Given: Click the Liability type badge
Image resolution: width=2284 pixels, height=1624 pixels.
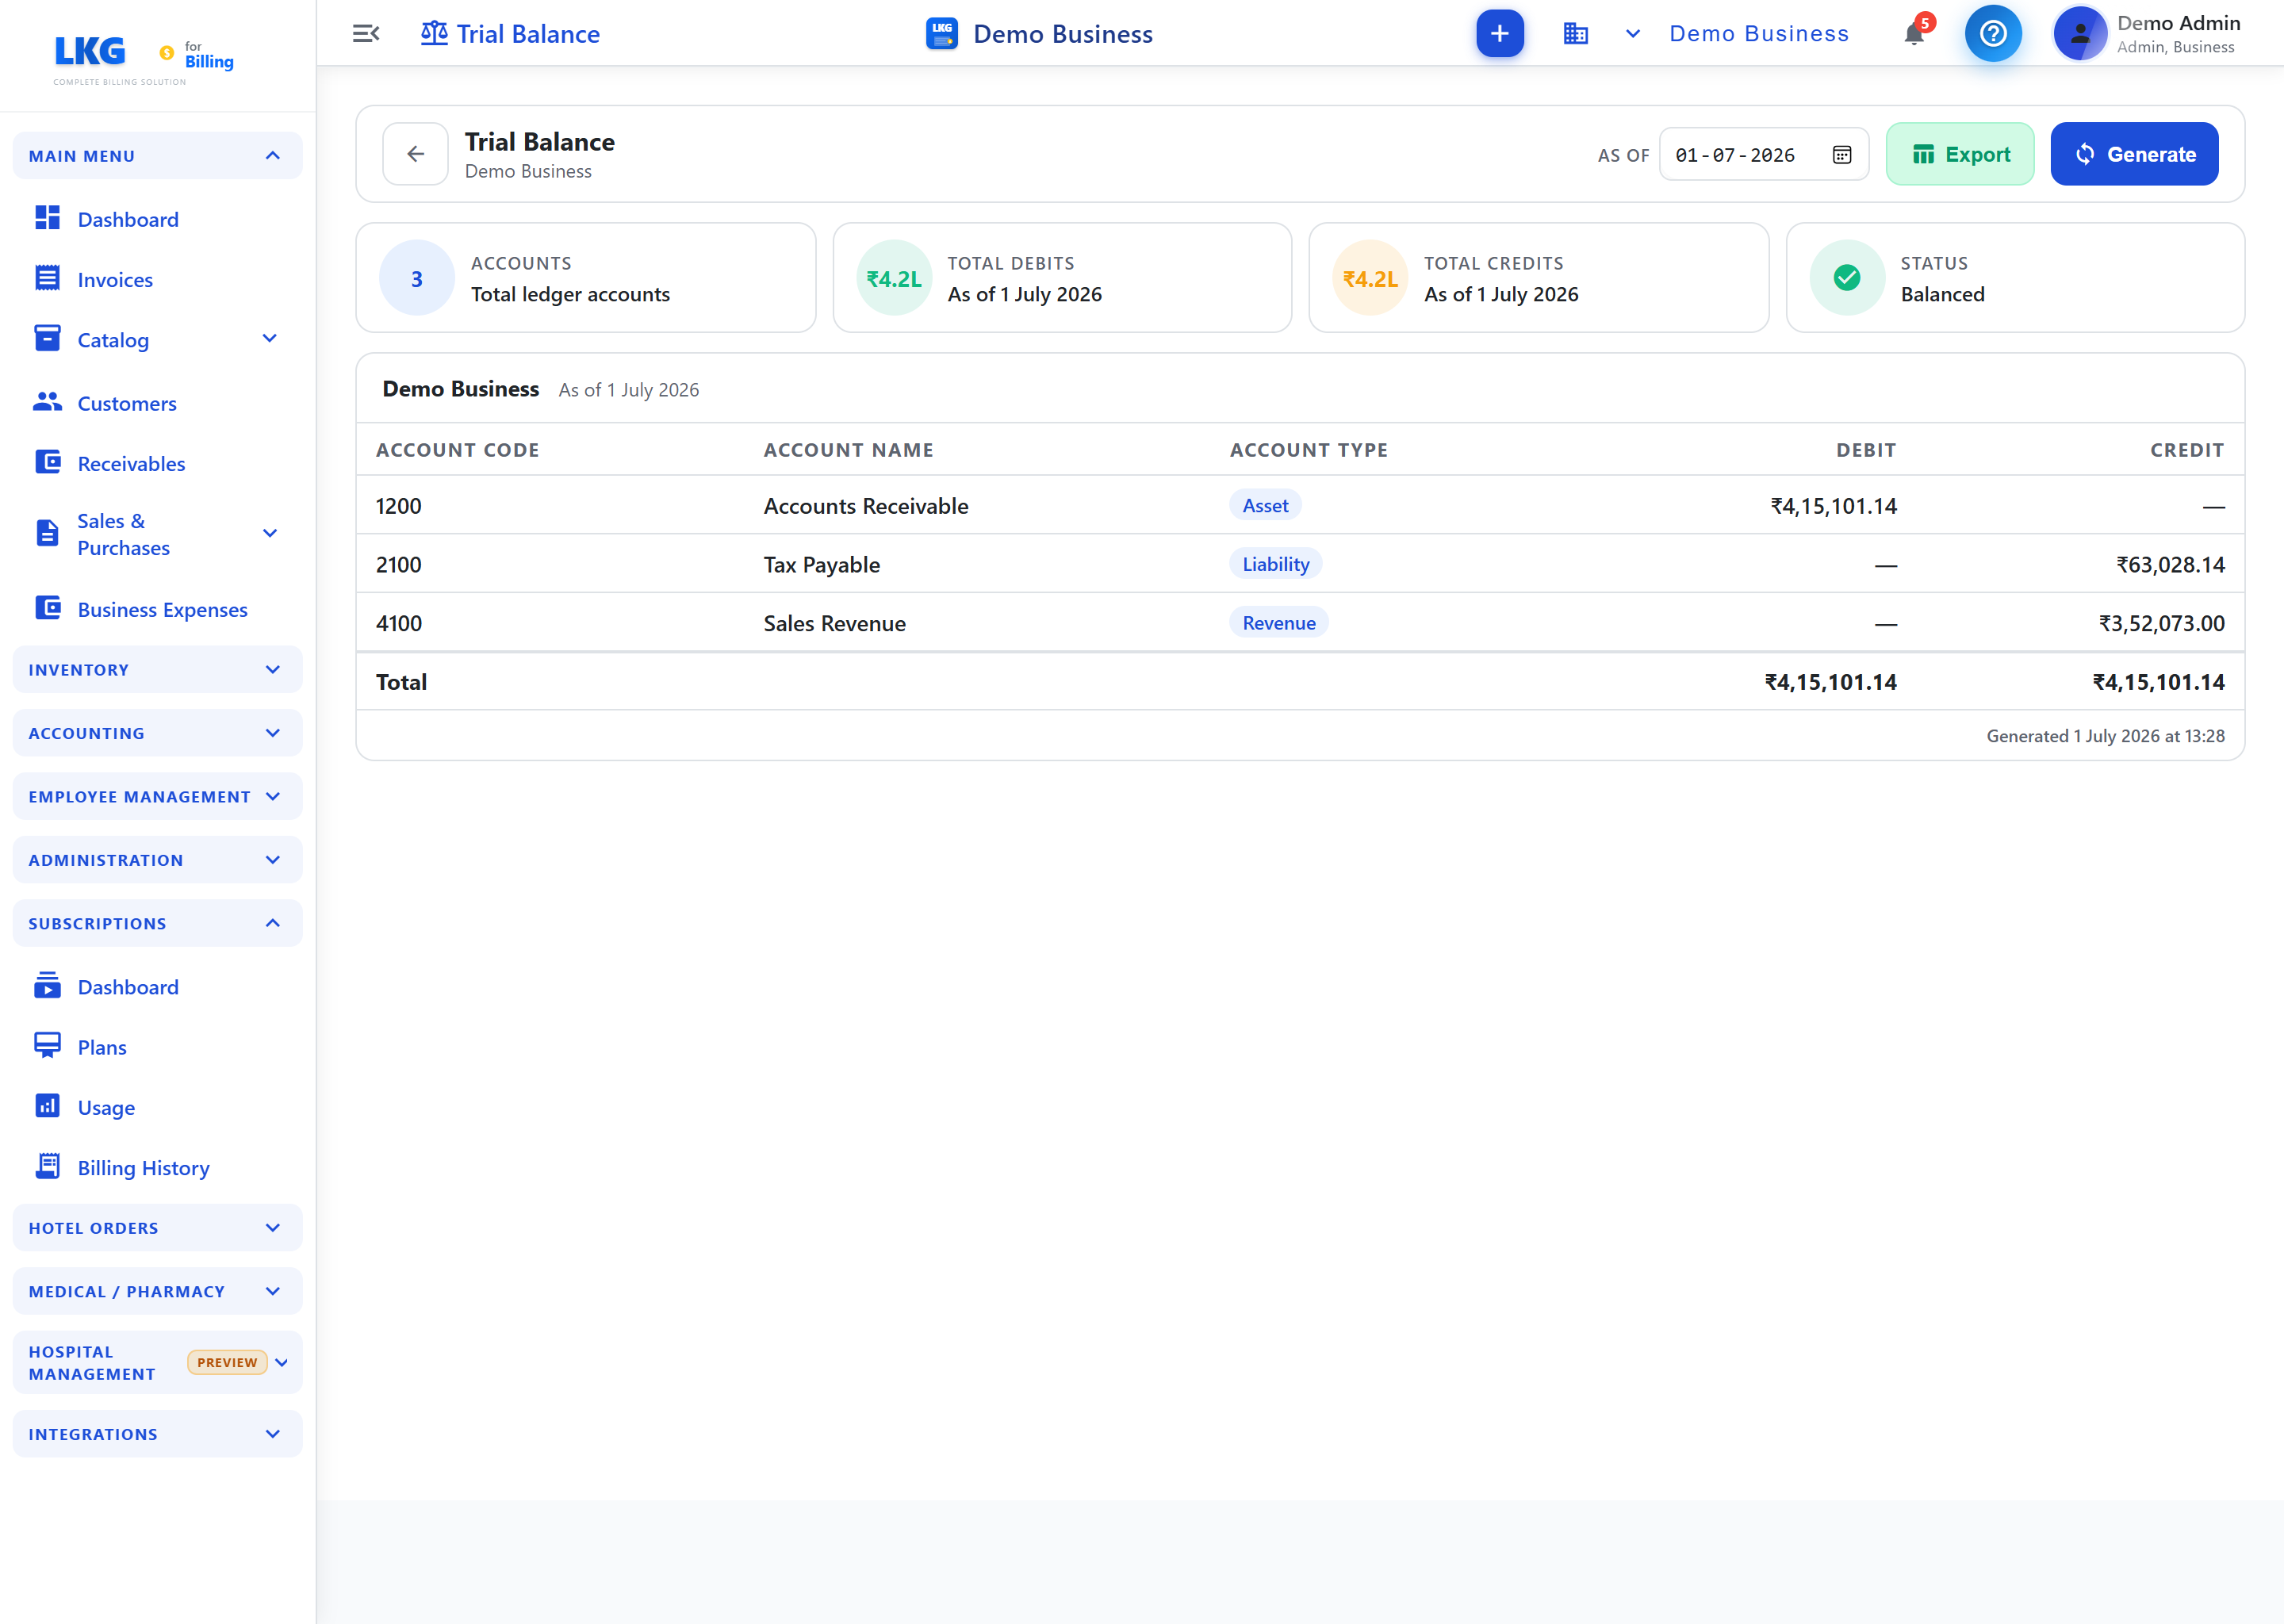Looking at the screenshot, I should click(1275, 564).
